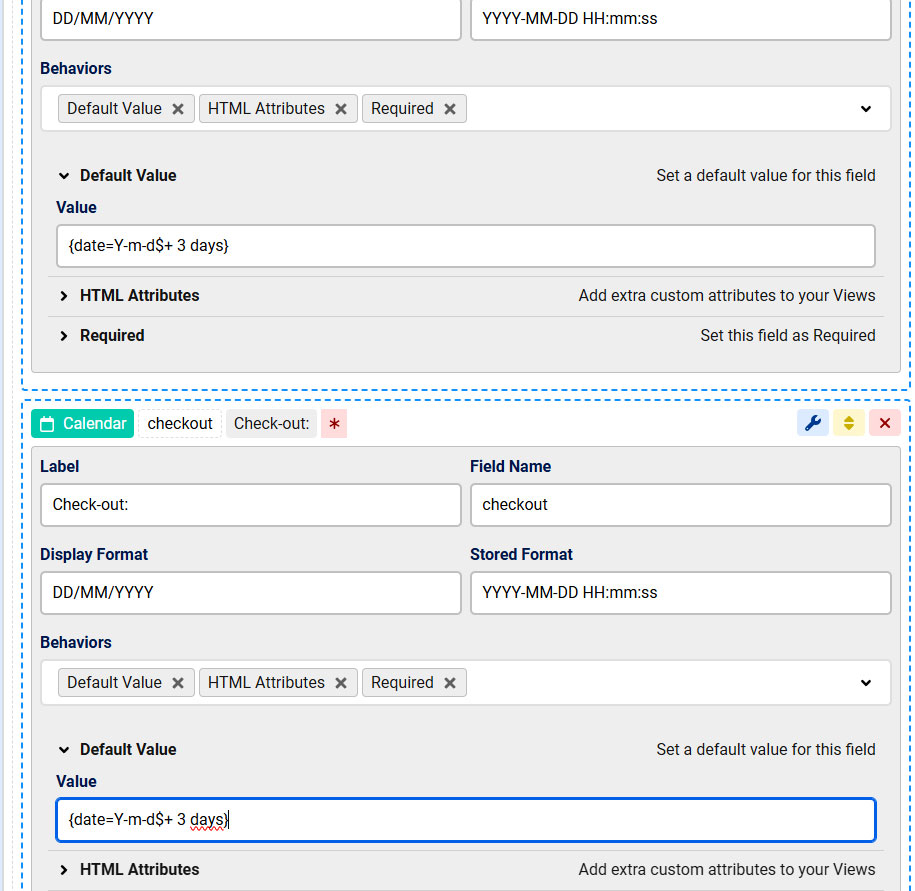Remove Required tag in upper Behaviors
Image resolution: width=915 pixels, height=891 pixels.
pyautogui.click(x=450, y=109)
